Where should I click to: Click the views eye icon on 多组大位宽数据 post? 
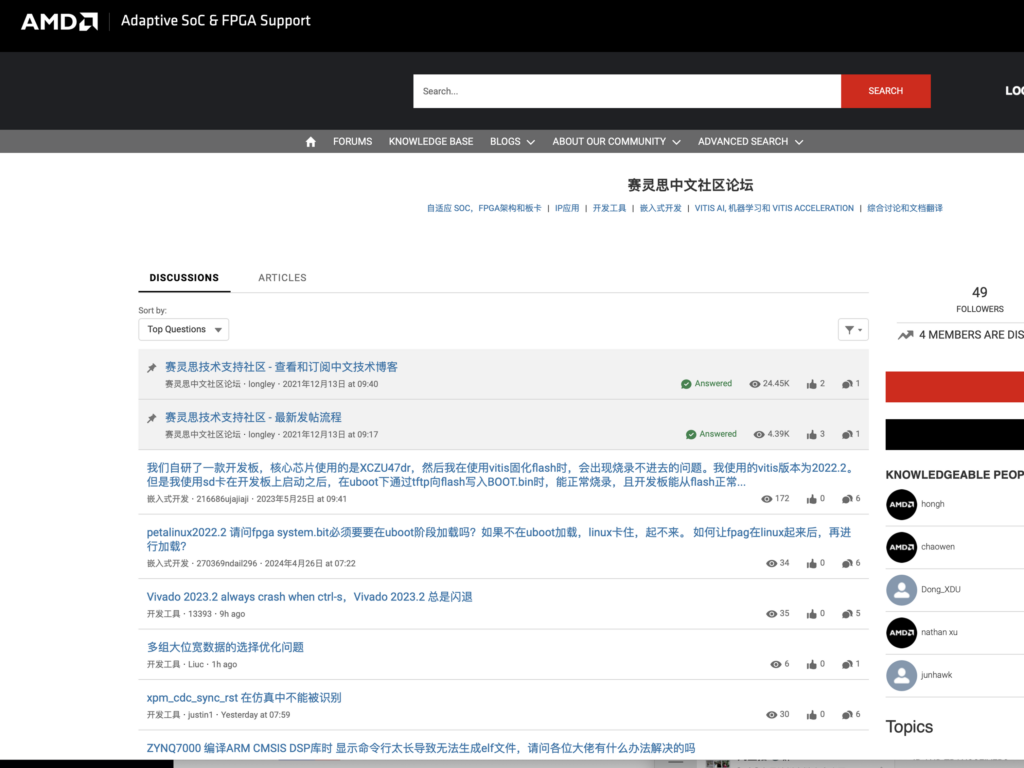776,664
